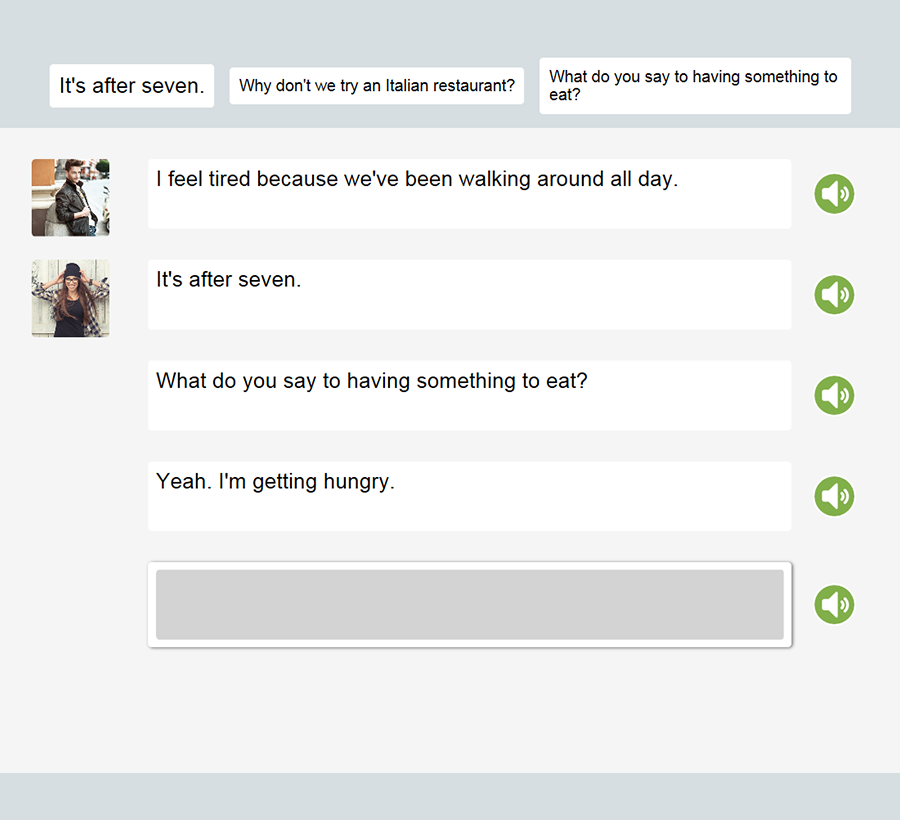The height and width of the screenshot is (820, 900).
Task: Click blank area below the empty answer slot
Action: coord(470,710)
